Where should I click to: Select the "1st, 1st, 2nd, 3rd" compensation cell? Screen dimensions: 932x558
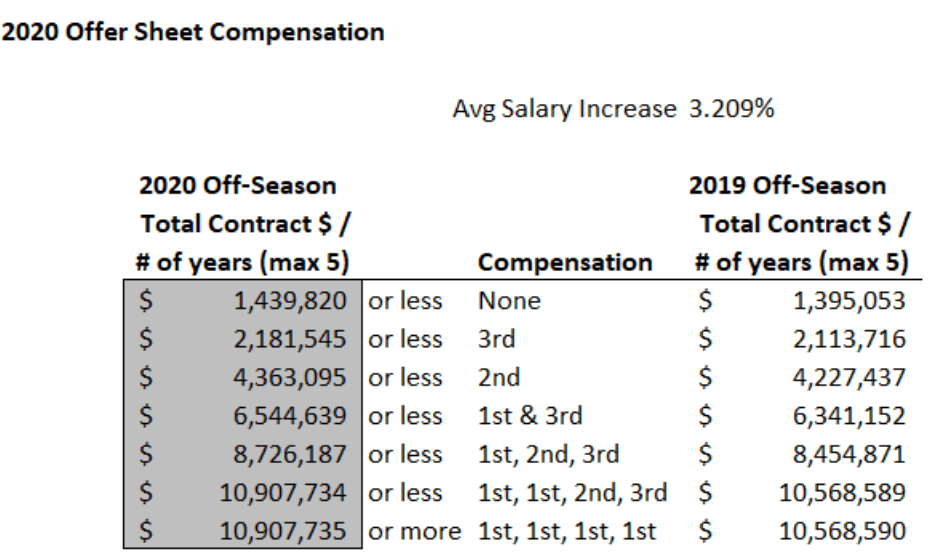(572, 493)
